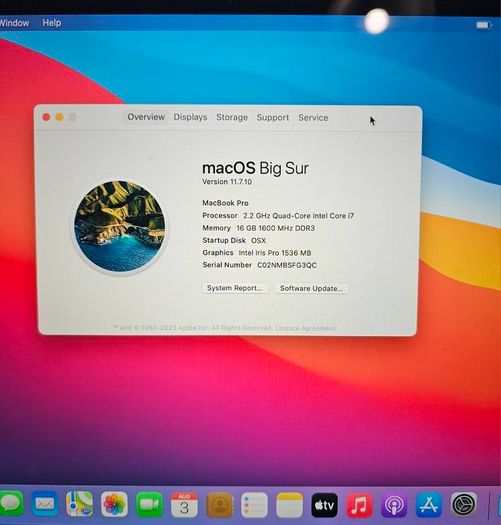This screenshot has height=525, width=501.
Task: Open Calendar showing date 3
Action: tap(184, 505)
